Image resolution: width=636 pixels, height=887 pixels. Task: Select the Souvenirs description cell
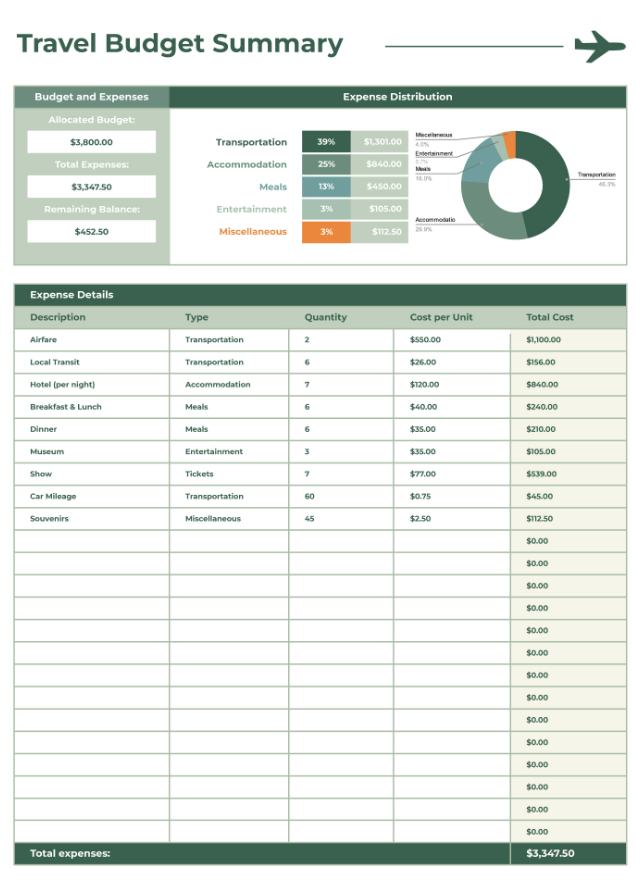92,519
